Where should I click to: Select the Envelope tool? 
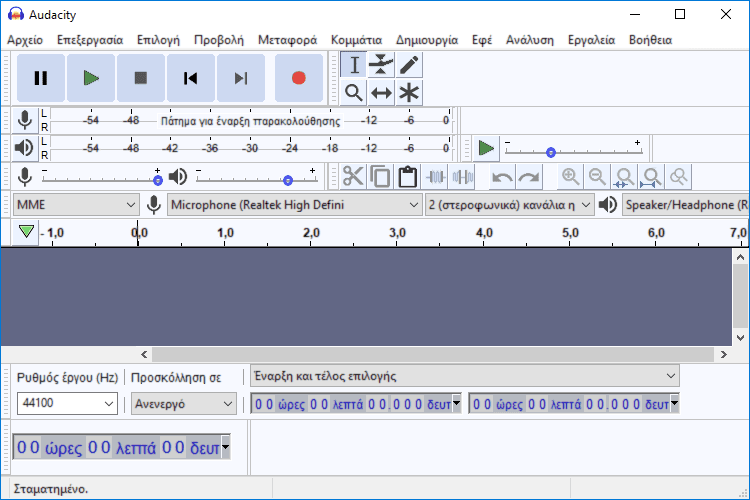point(381,65)
